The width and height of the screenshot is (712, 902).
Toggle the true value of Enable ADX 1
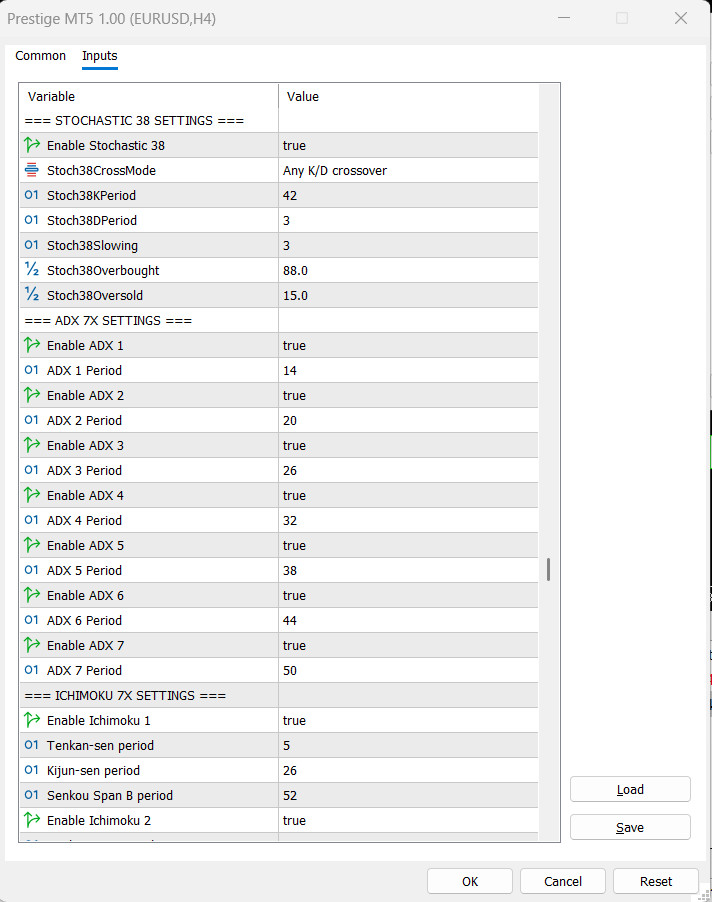click(x=408, y=345)
